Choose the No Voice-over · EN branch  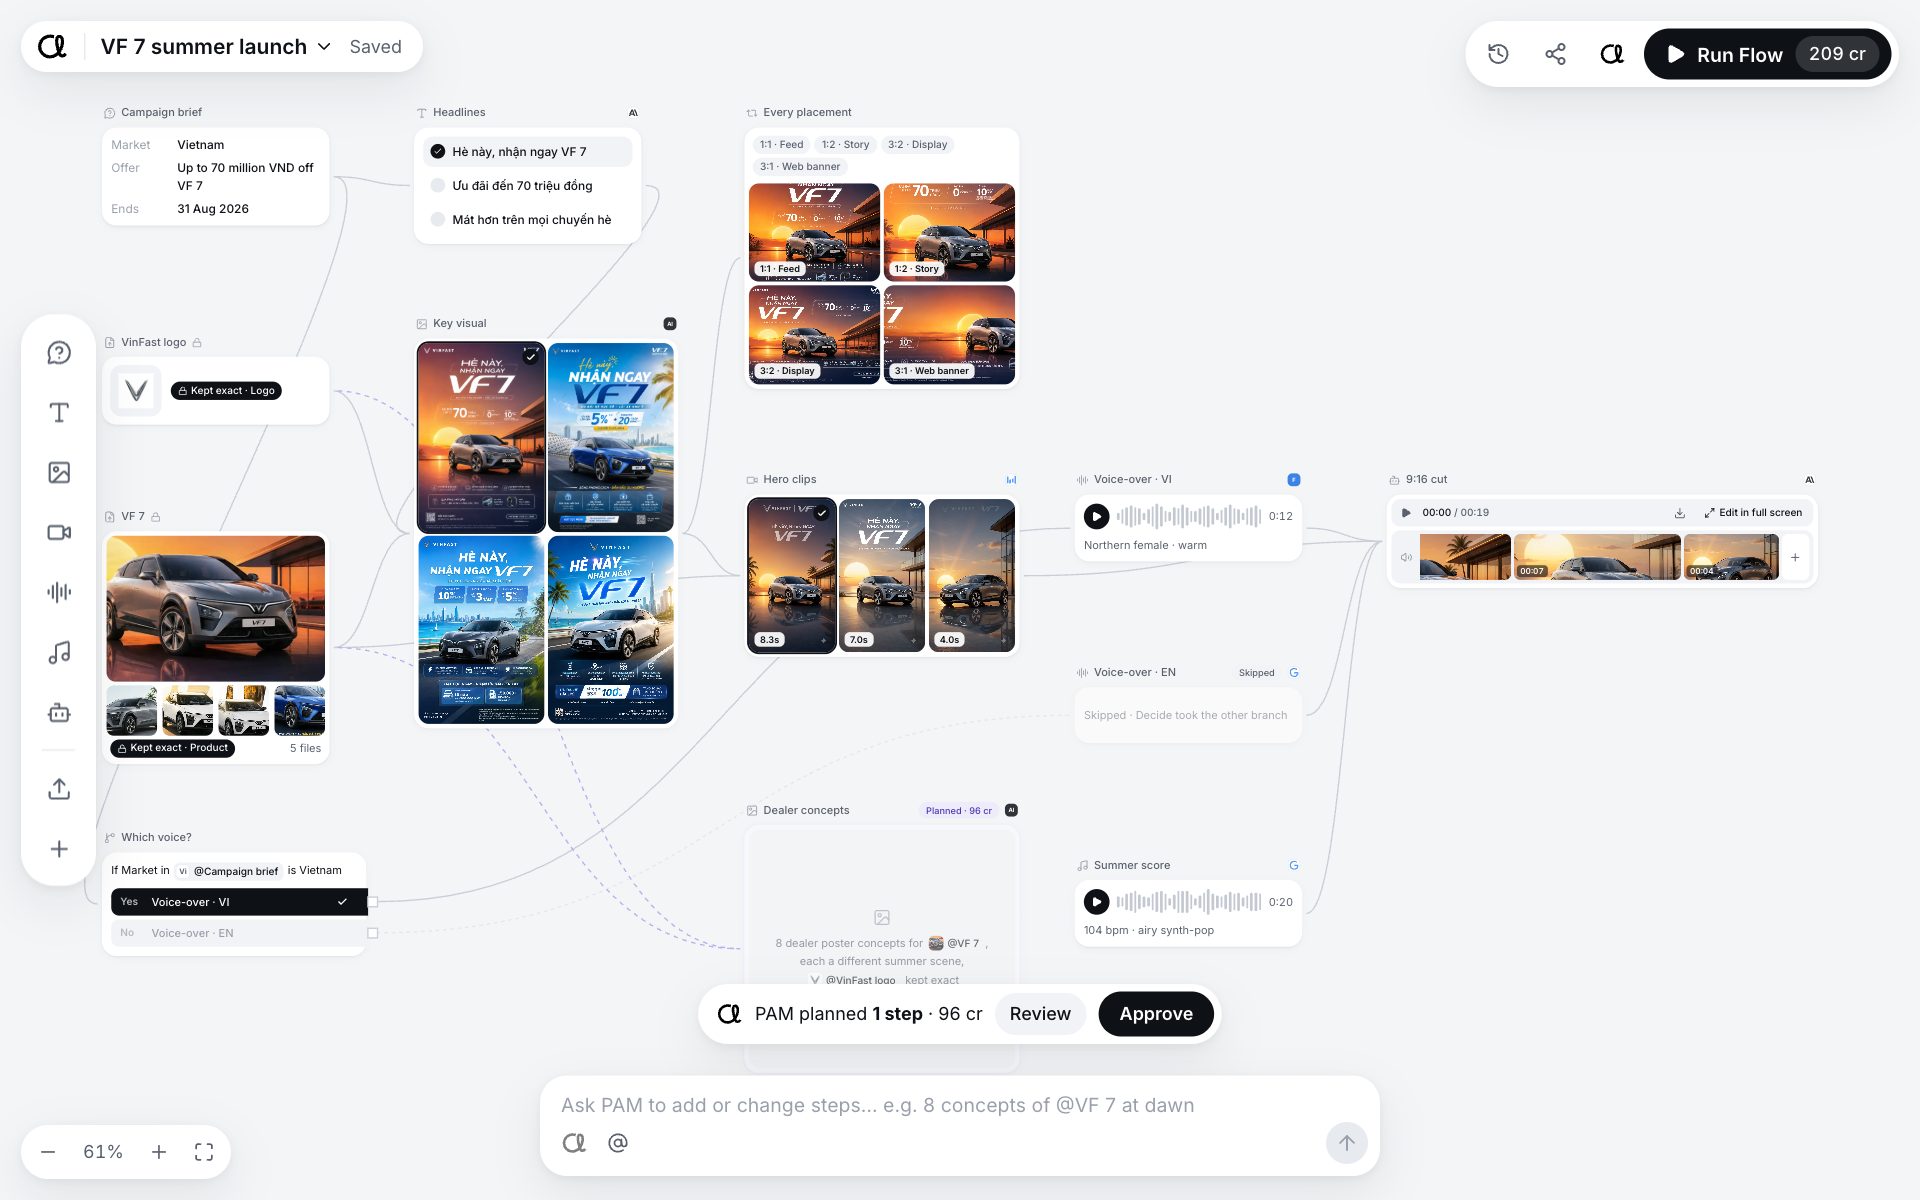(x=239, y=933)
